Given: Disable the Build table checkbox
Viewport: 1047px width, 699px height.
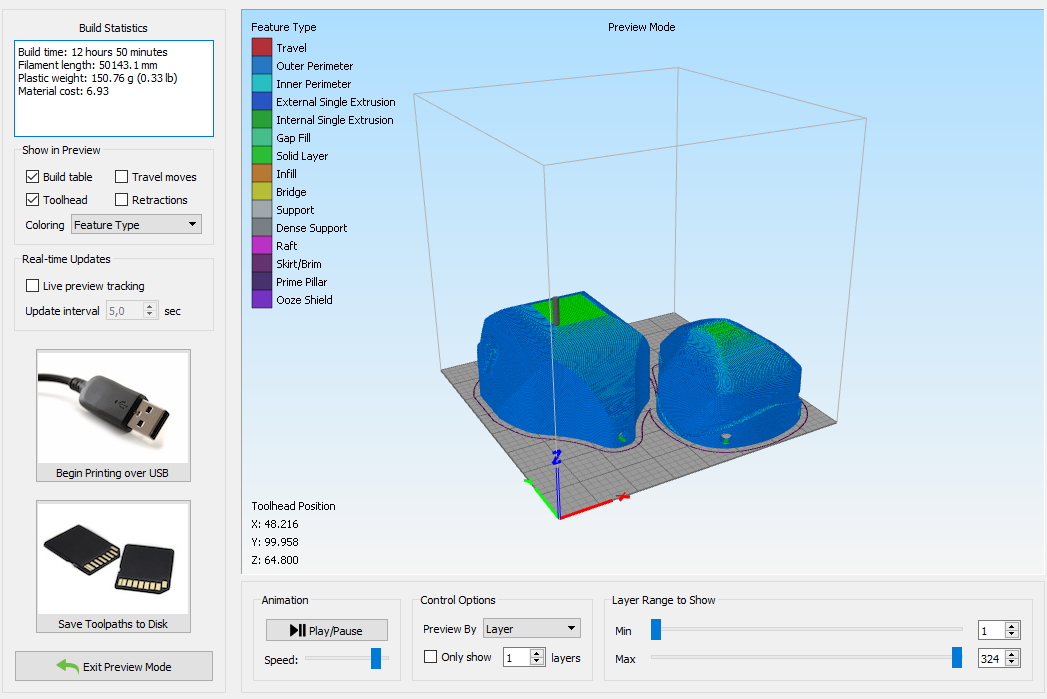Looking at the screenshot, I should (x=33, y=177).
